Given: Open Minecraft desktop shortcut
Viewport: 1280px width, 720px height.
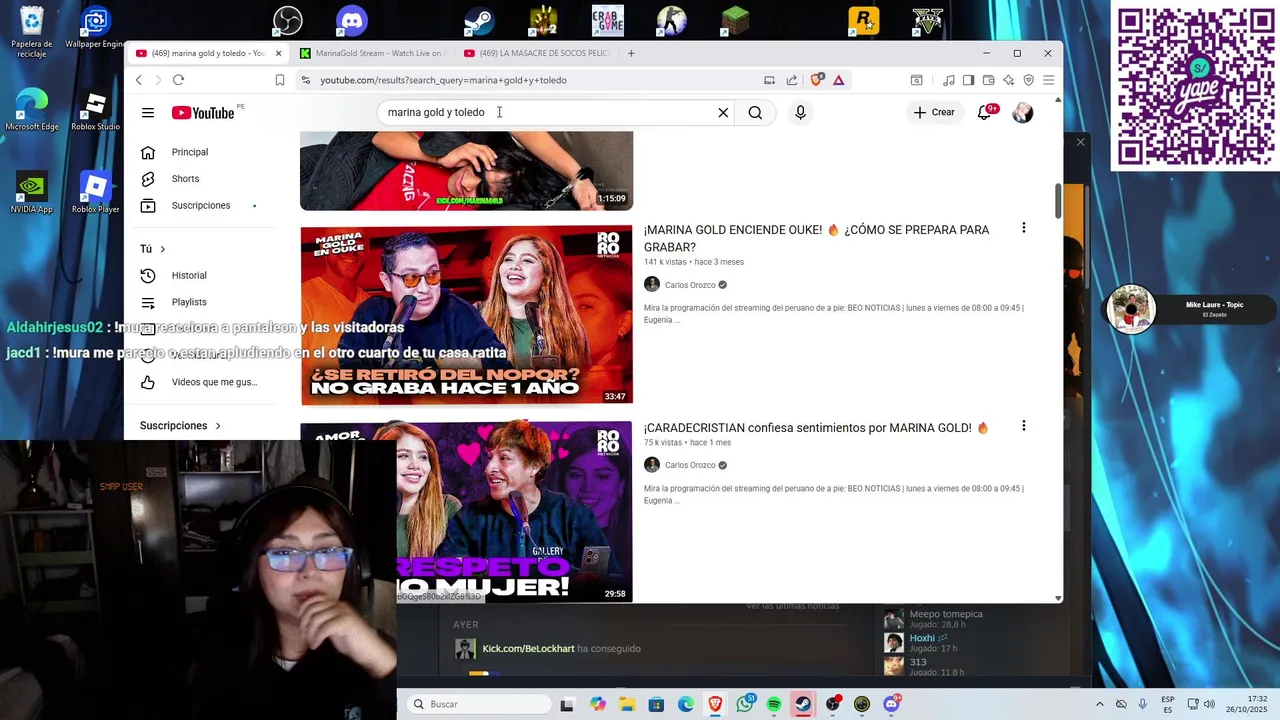Looking at the screenshot, I should [x=736, y=20].
